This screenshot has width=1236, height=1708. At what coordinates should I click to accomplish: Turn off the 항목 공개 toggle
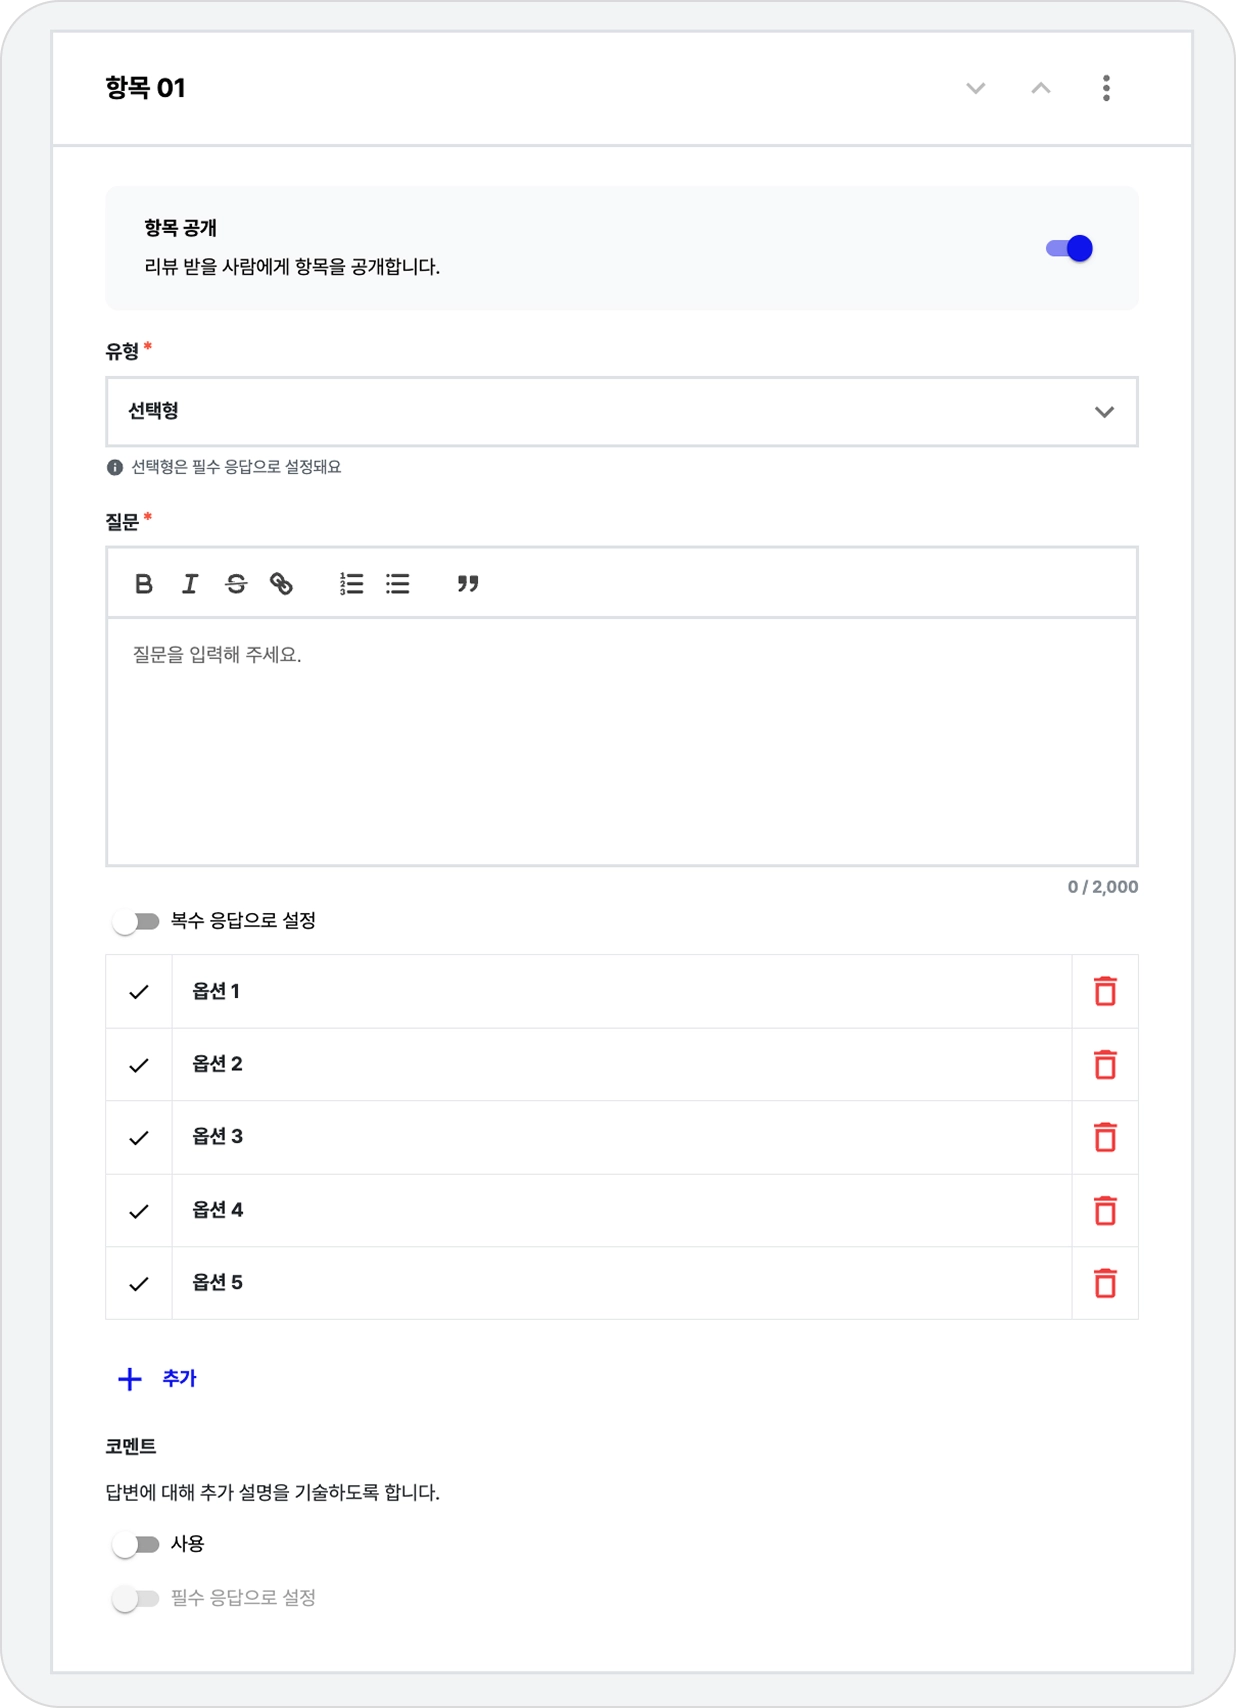pyautogui.click(x=1069, y=249)
